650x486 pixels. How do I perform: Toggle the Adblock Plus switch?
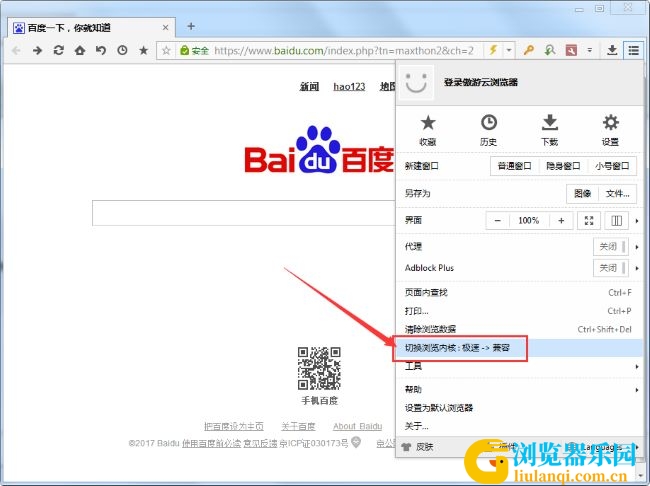point(611,268)
